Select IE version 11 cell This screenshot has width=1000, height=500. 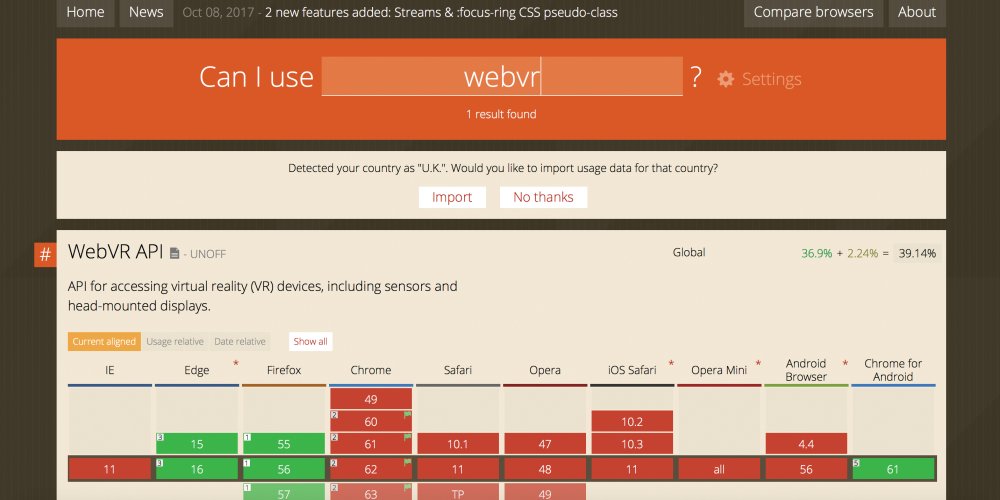110,469
